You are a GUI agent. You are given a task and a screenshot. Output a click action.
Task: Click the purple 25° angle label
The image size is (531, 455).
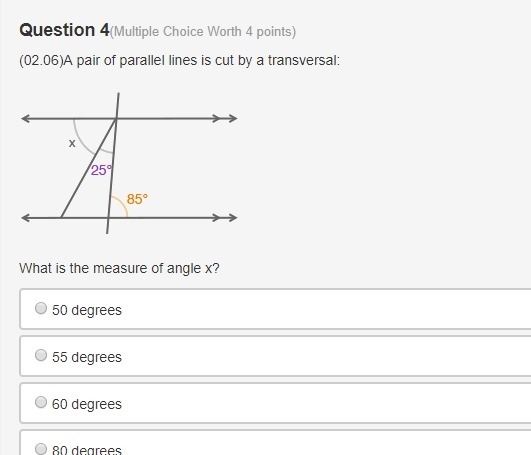click(101, 170)
